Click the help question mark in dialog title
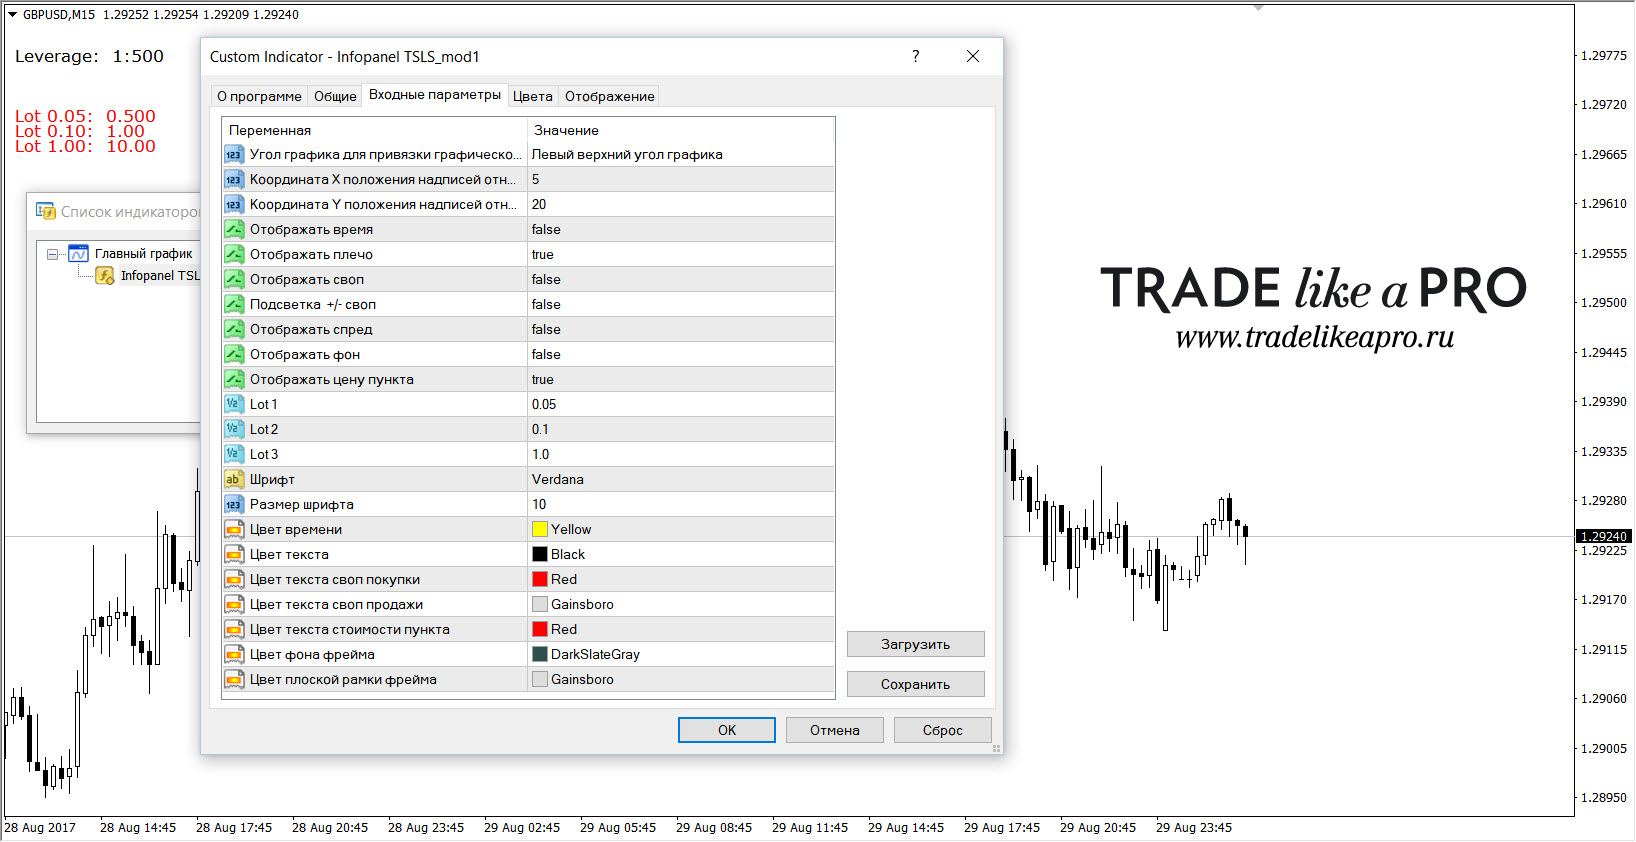The height and width of the screenshot is (842, 1636). 915,57
